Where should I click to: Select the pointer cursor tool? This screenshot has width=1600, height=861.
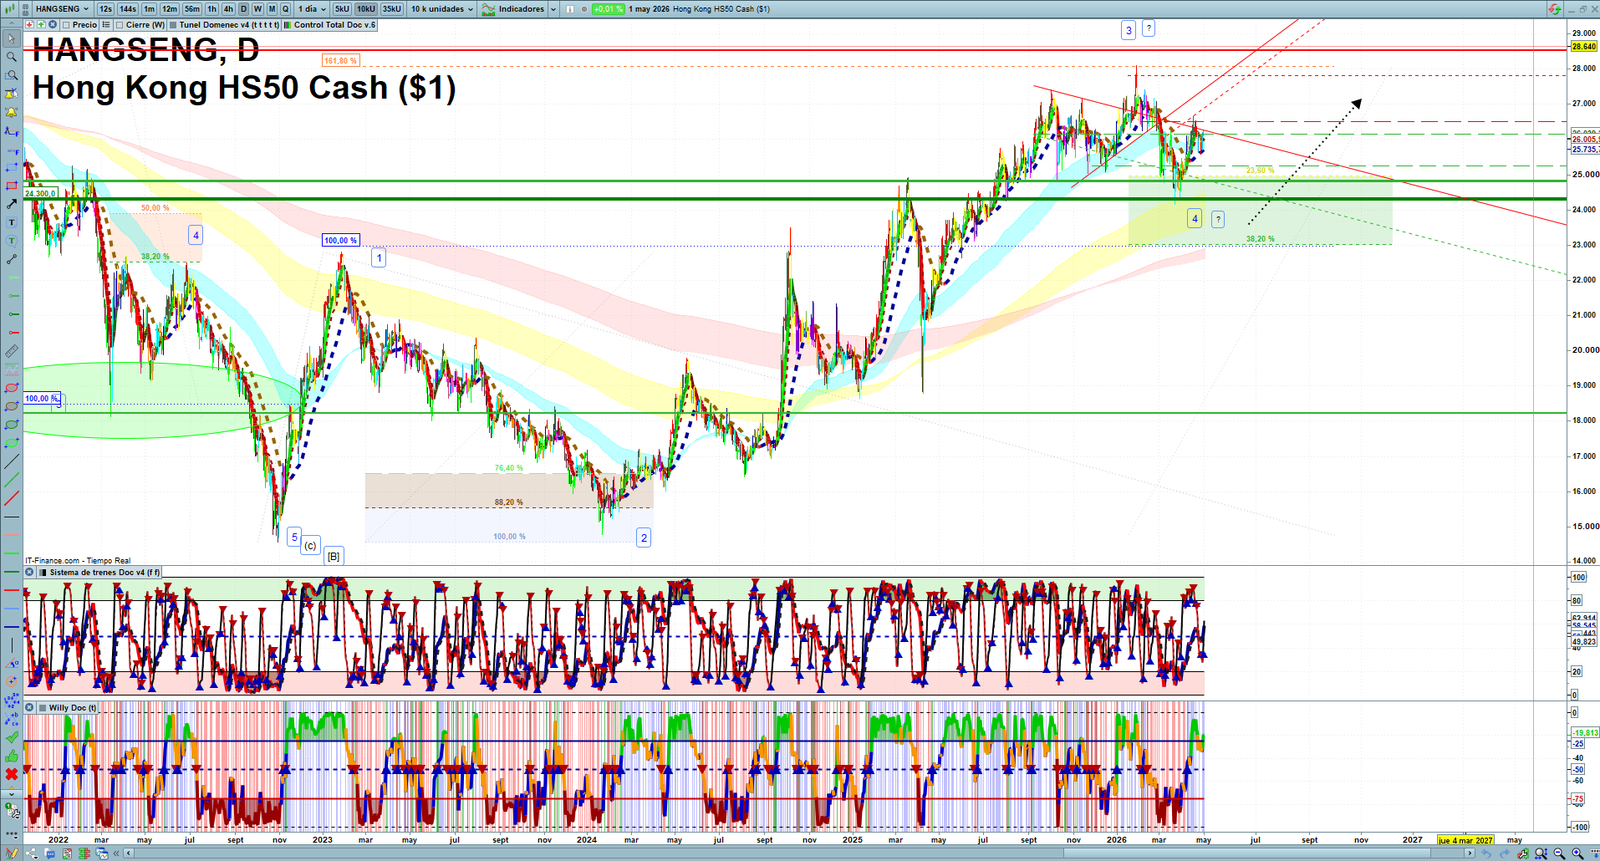pos(12,39)
